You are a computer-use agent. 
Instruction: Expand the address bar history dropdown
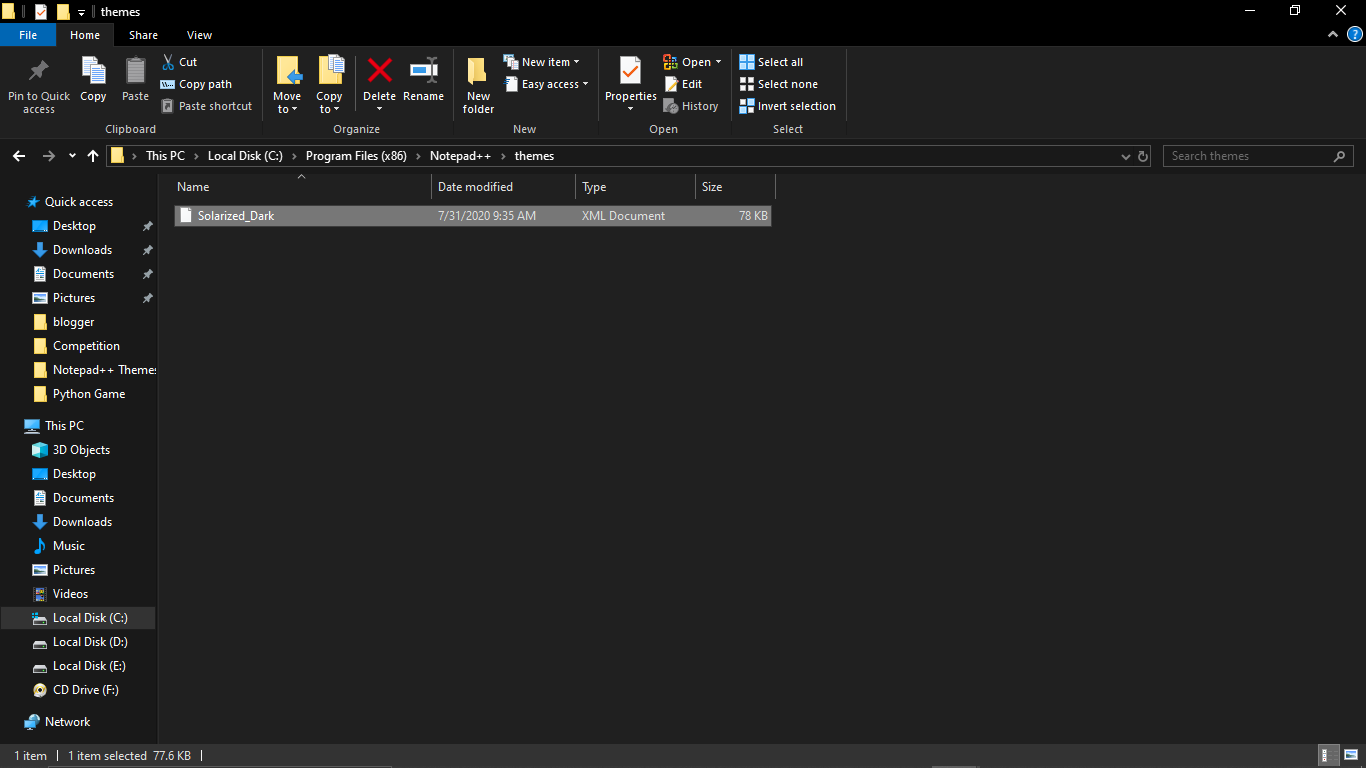pyautogui.click(x=1126, y=156)
